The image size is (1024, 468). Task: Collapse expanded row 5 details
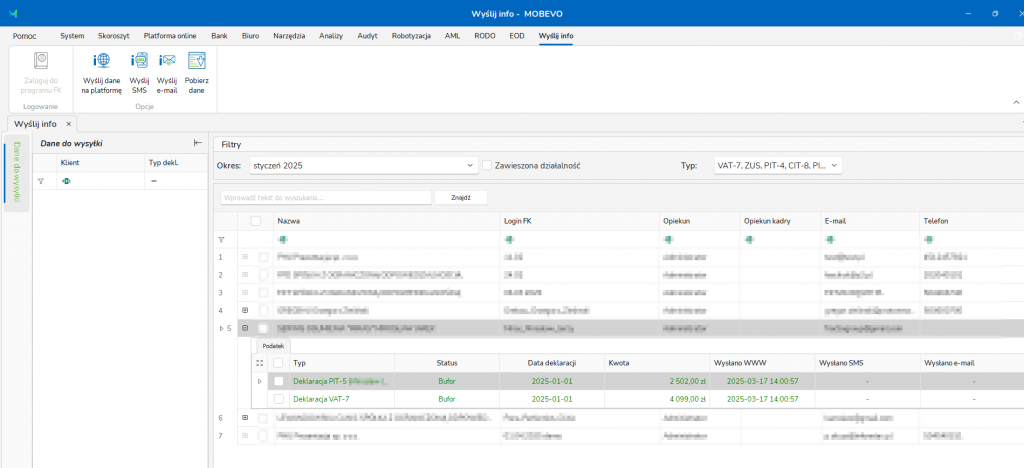[x=245, y=328]
